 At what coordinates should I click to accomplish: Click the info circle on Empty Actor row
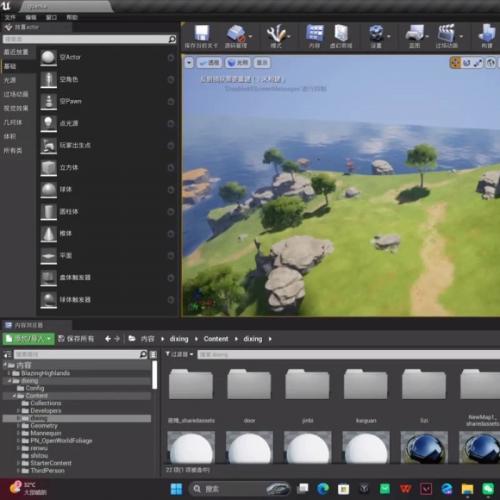tap(171, 58)
